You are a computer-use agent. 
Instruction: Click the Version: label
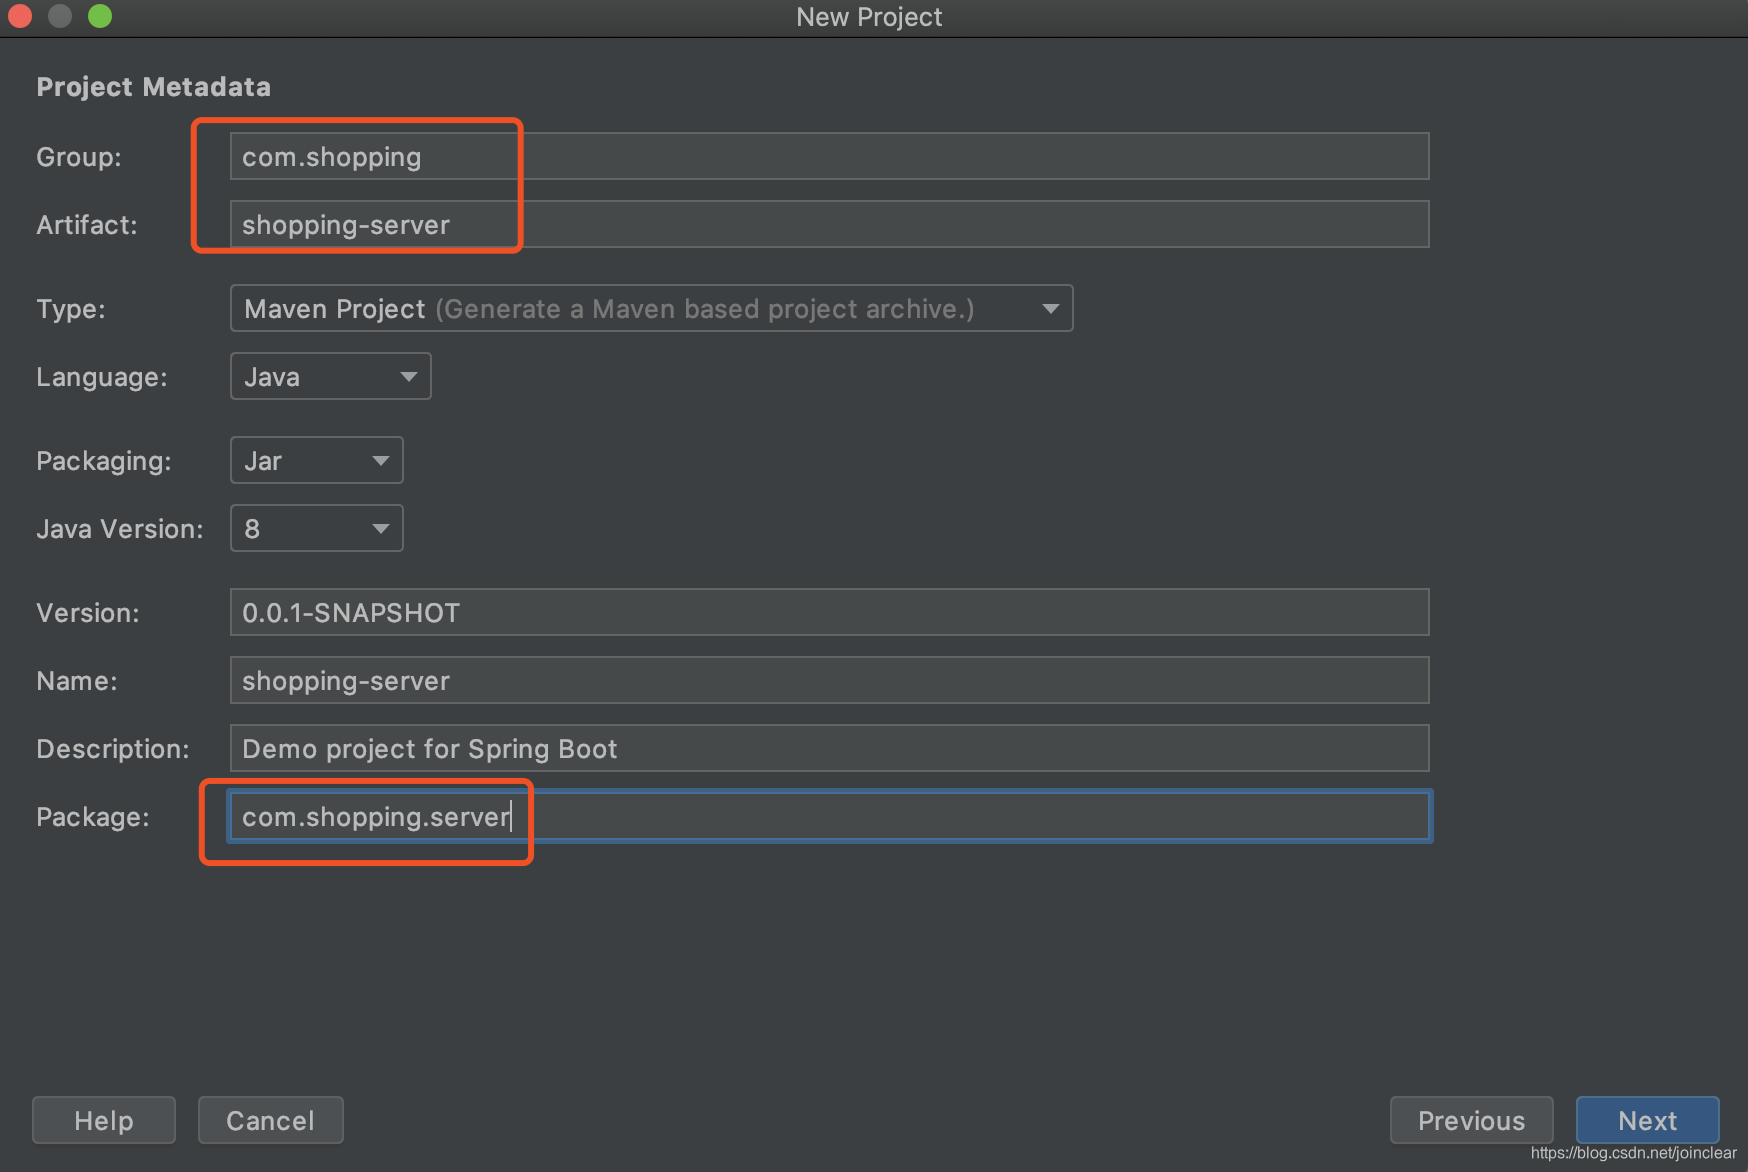[x=88, y=613]
